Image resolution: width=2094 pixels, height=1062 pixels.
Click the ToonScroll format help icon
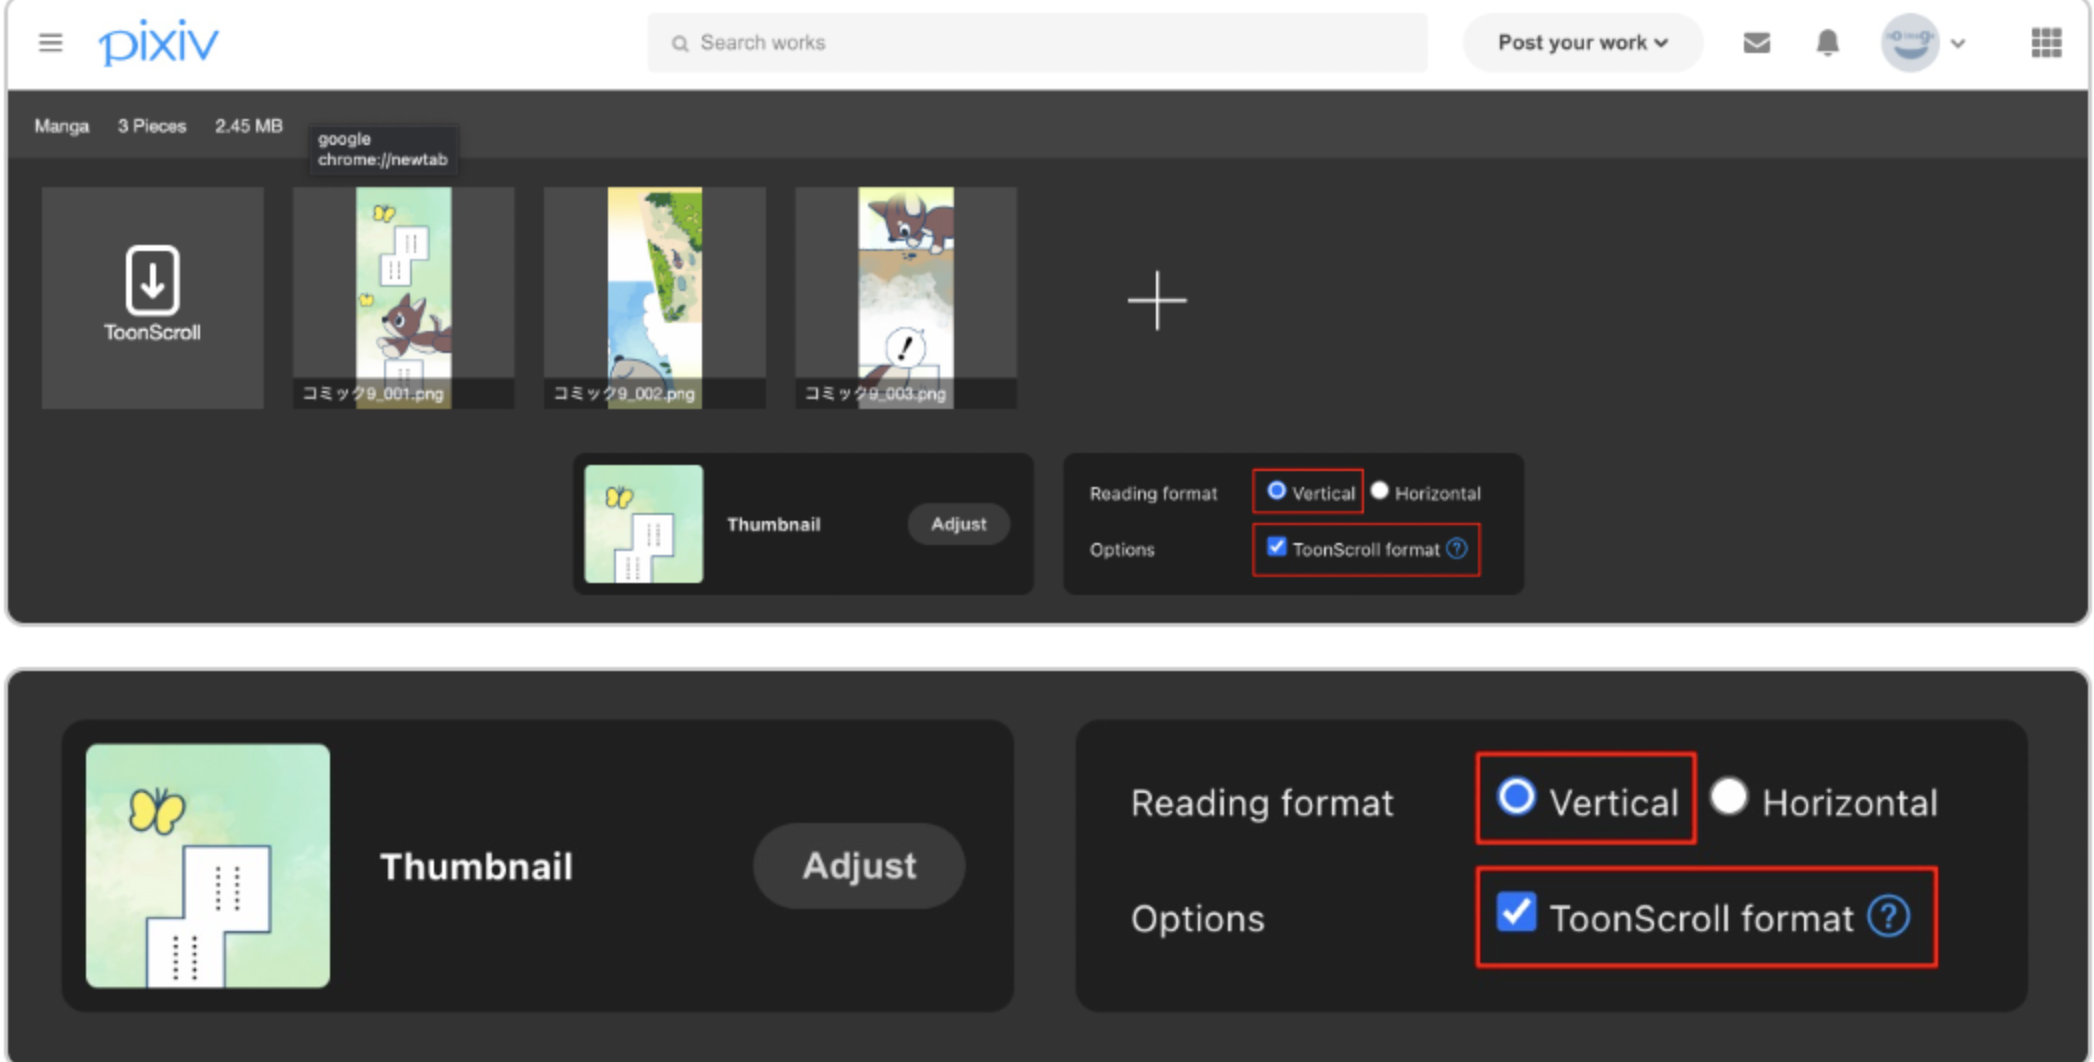[1457, 548]
